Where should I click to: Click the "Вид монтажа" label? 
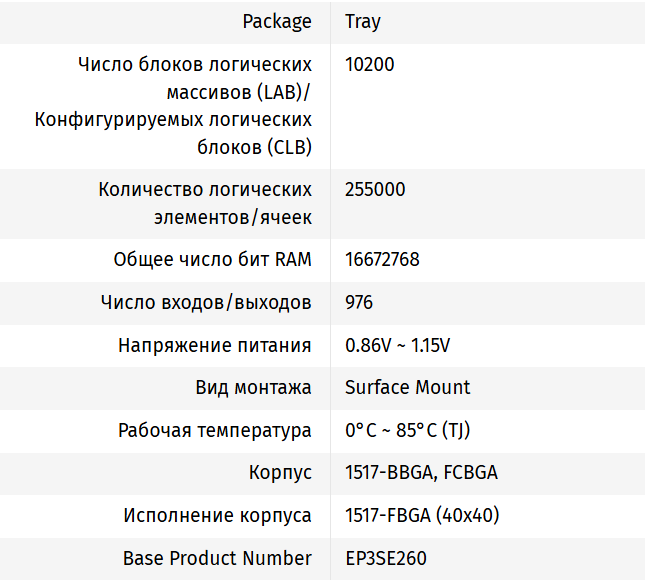(x=253, y=387)
